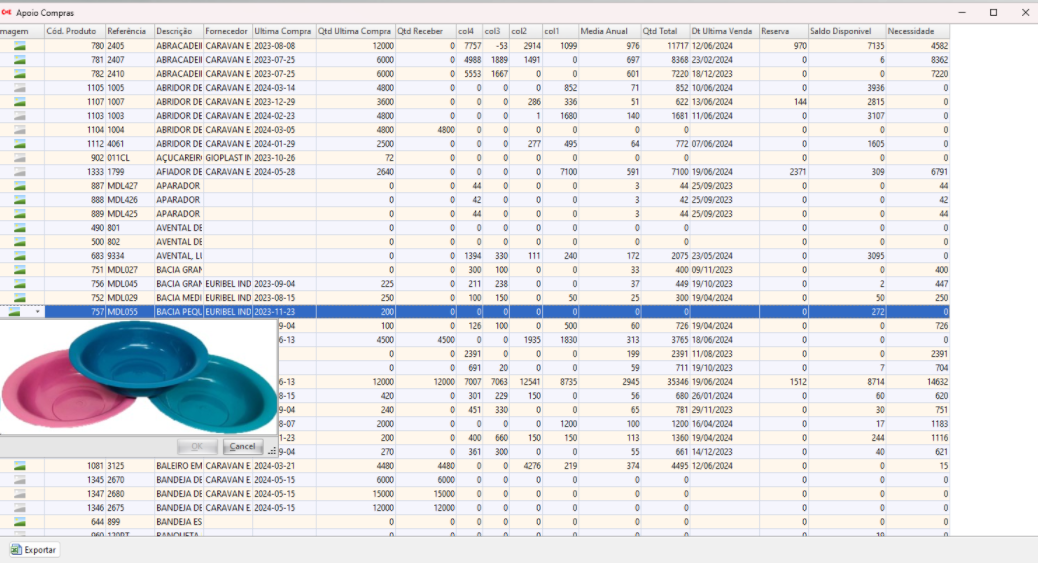
Task: Click grey image icon for product 1345
Action: click(x=18, y=480)
